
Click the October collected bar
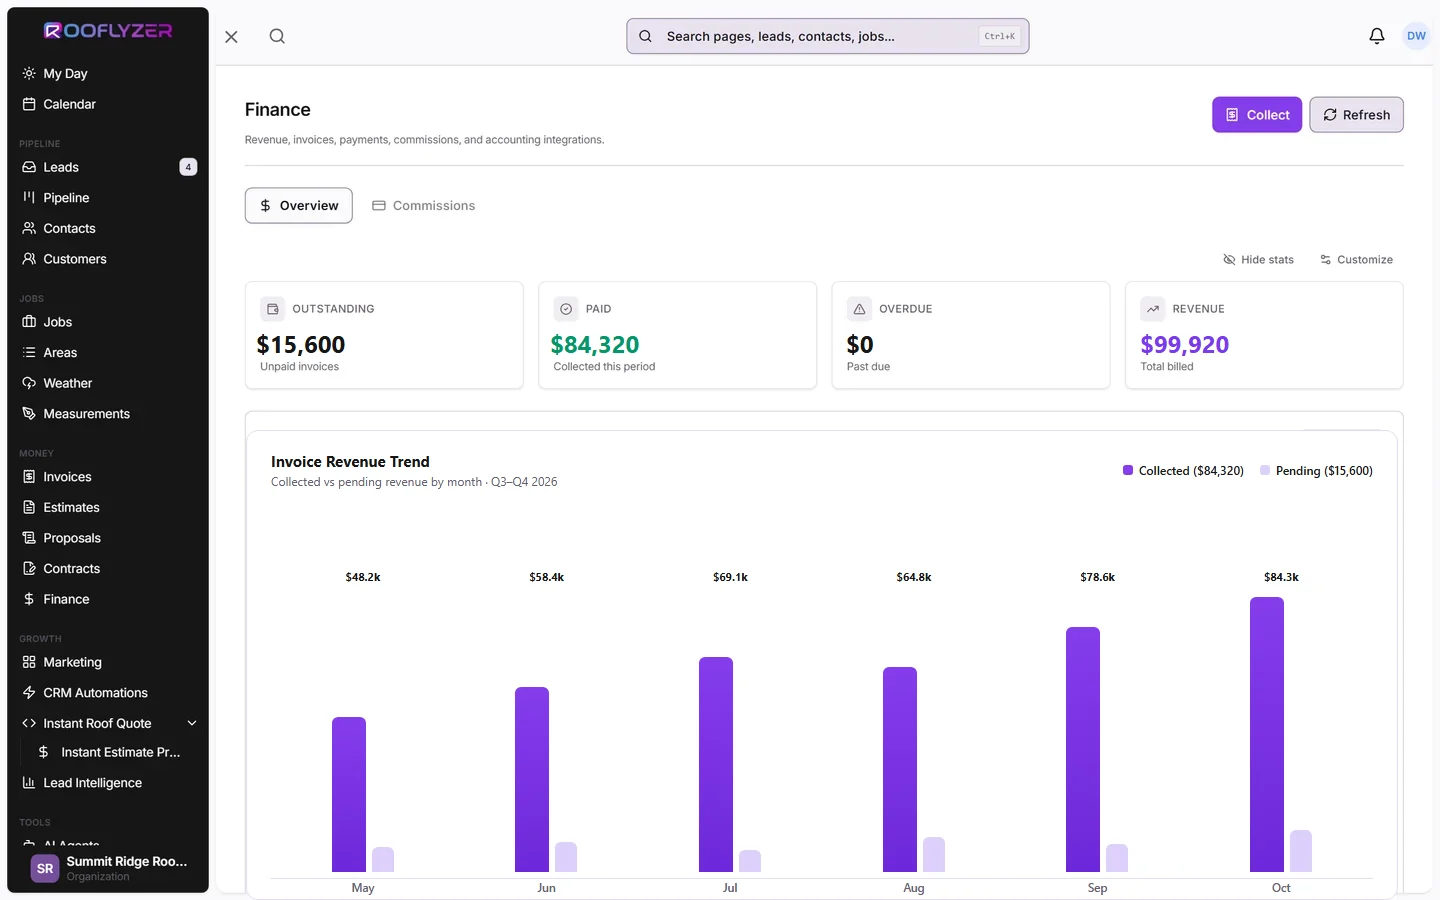(1266, 735)
